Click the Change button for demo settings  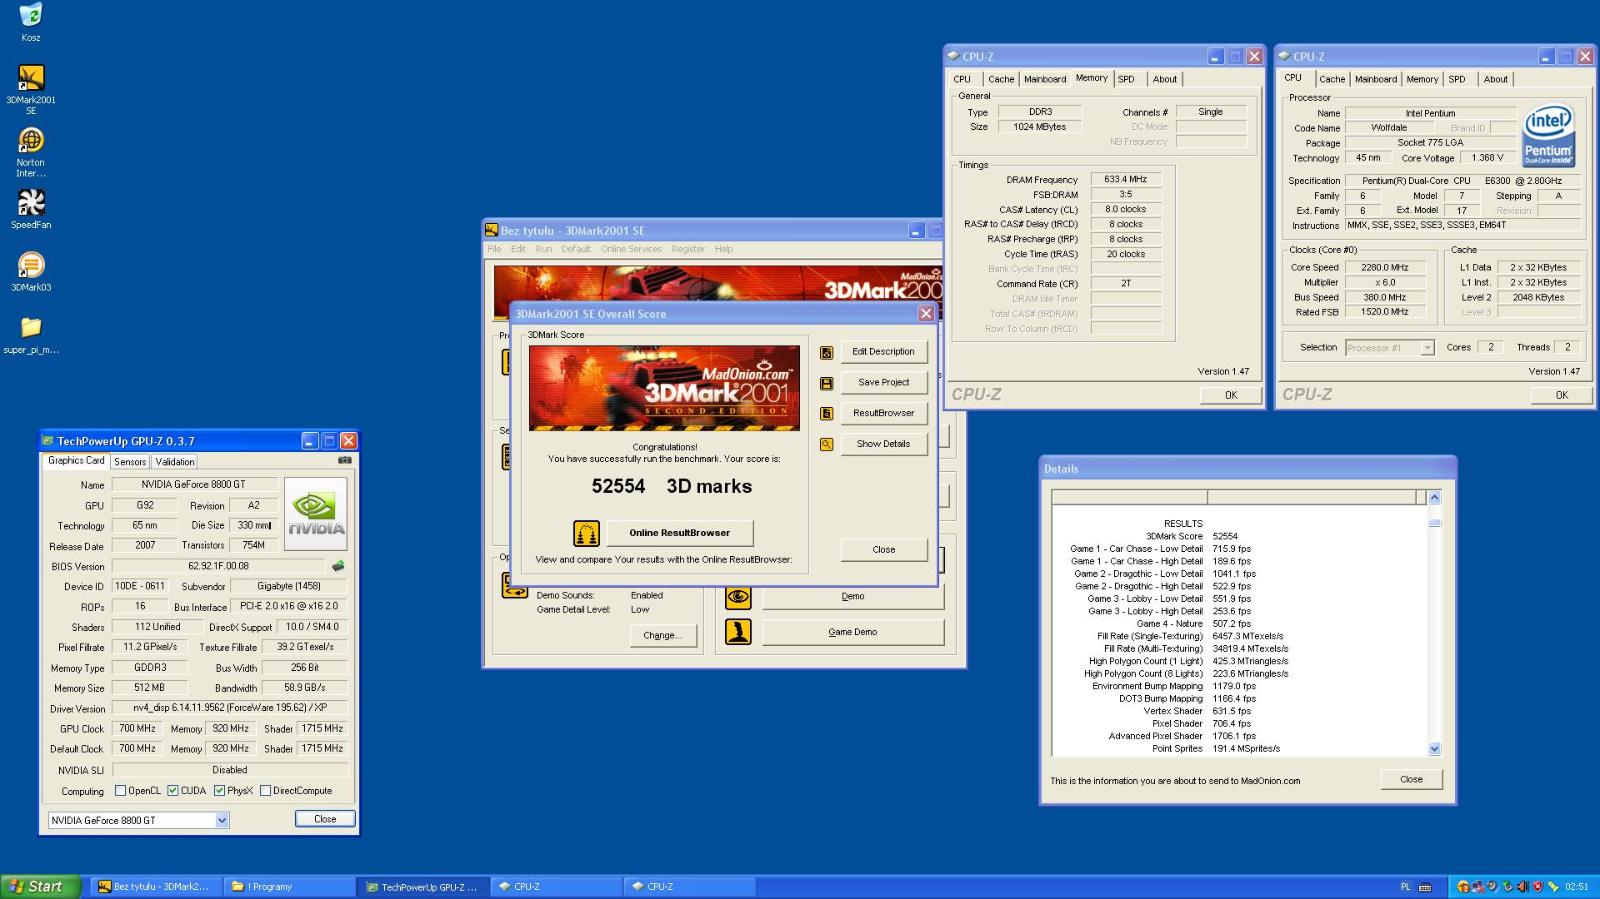(x=662, y=636)
